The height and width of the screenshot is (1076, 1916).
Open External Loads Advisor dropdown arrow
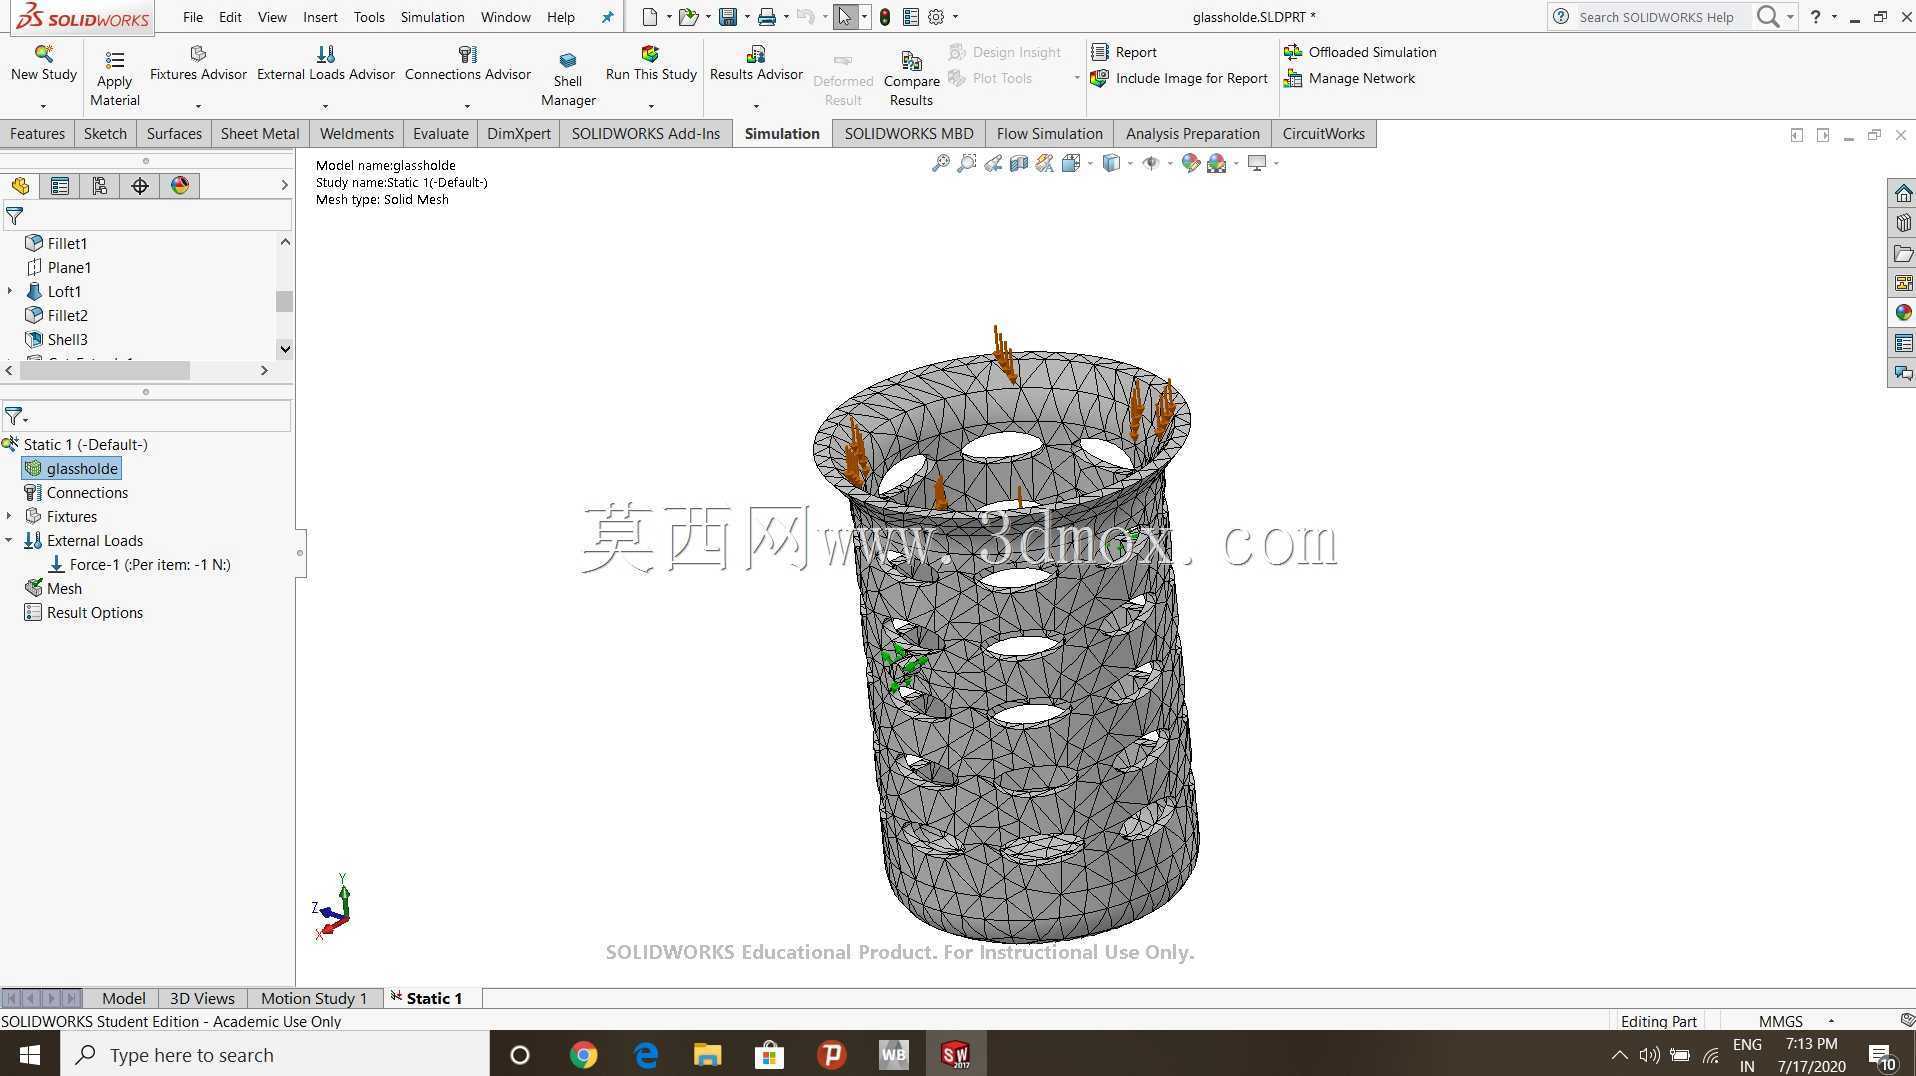[325, 106]
